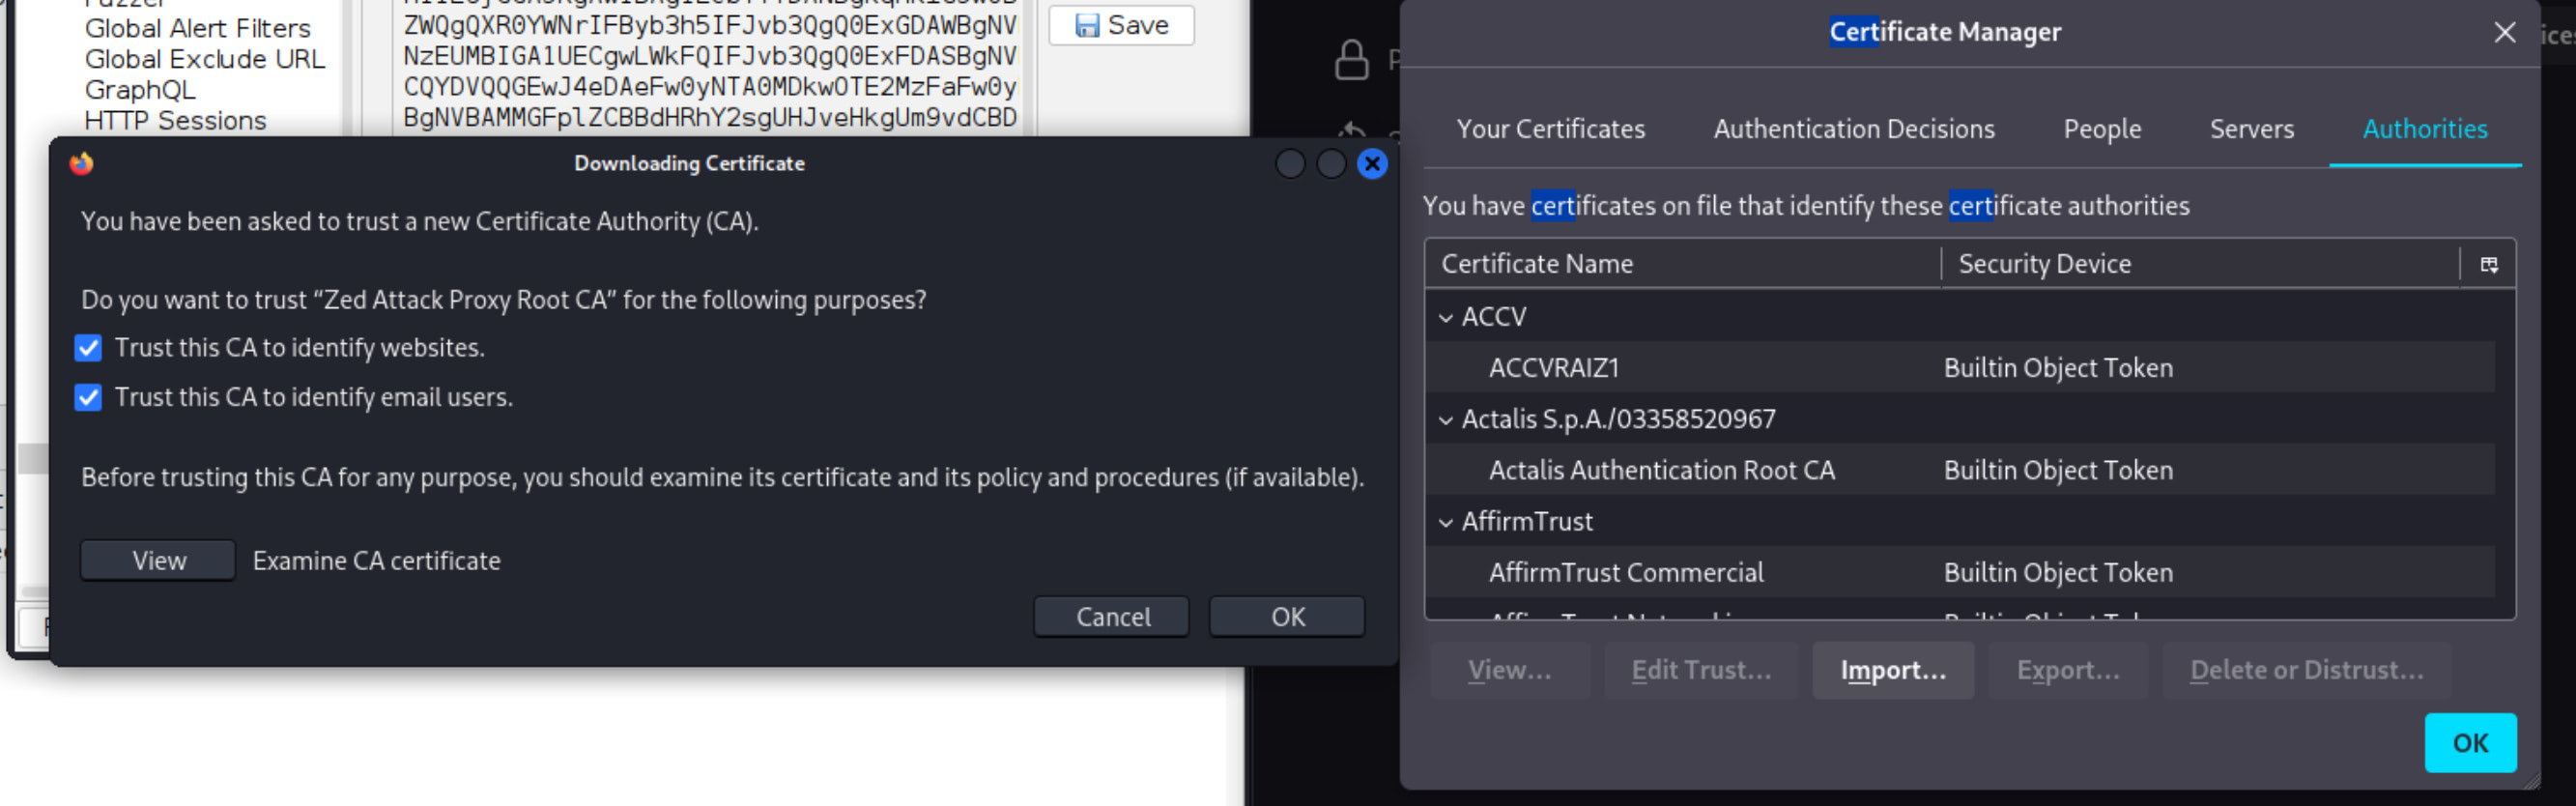This screenshot has width=2576, height=806.
Task: Select GraphQL in the options list
Action: point(140,90)
